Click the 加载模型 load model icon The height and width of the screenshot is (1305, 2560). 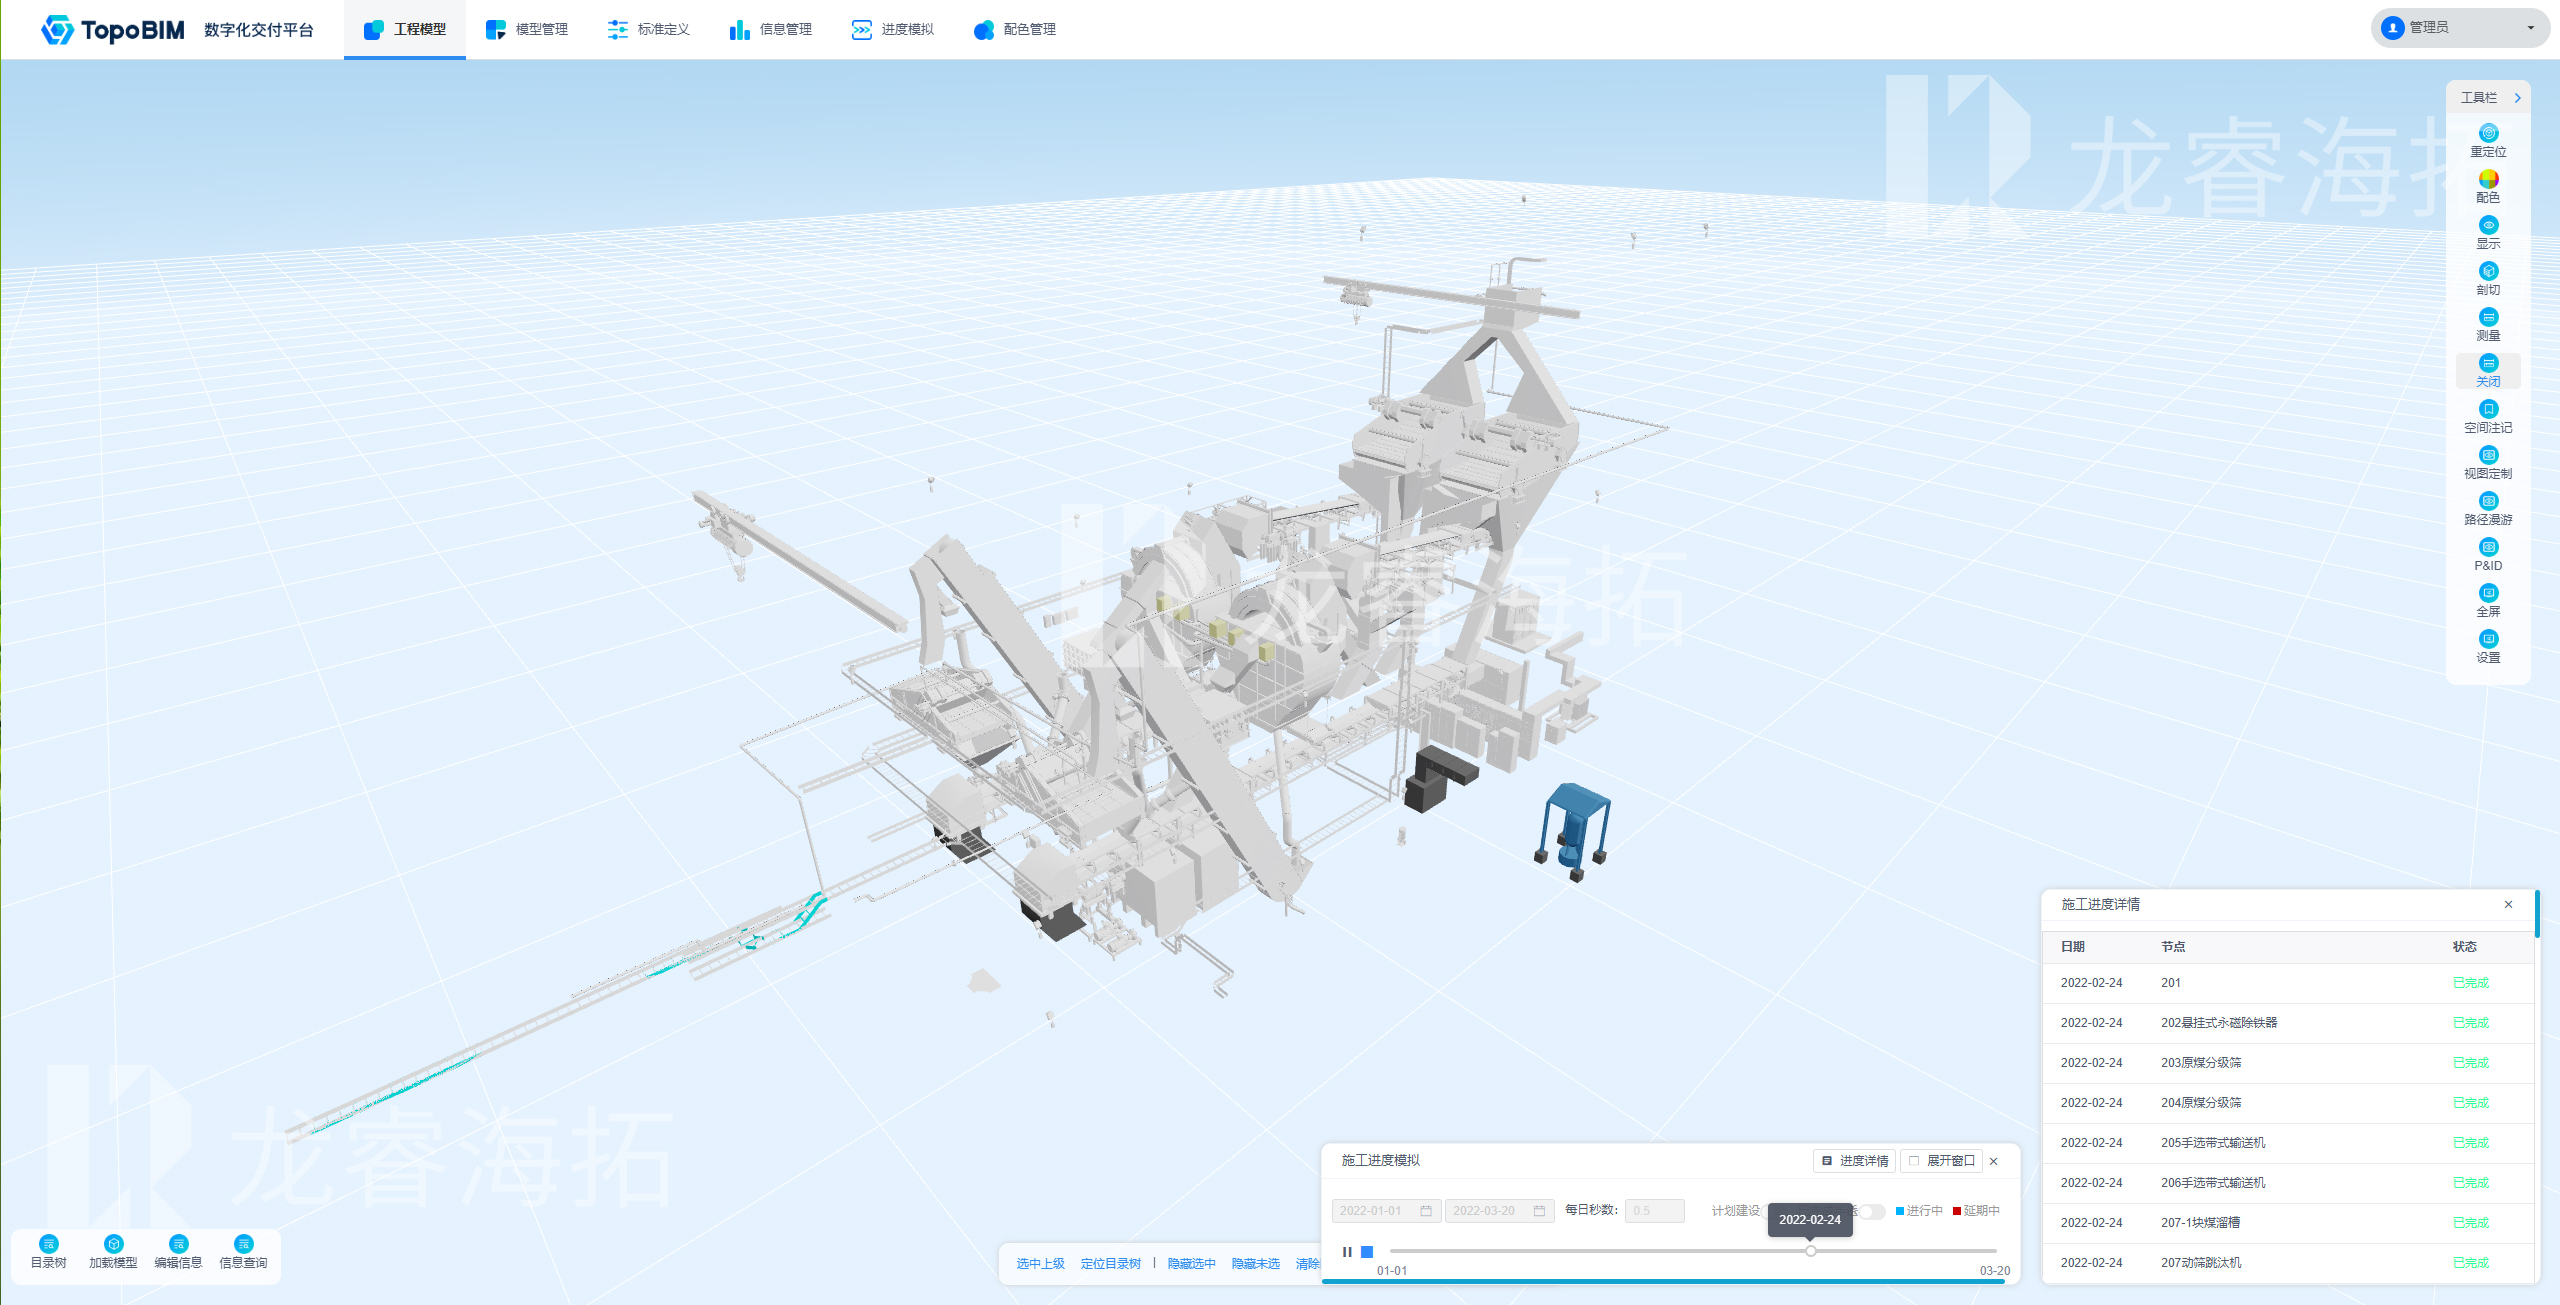pos(113,1244)
